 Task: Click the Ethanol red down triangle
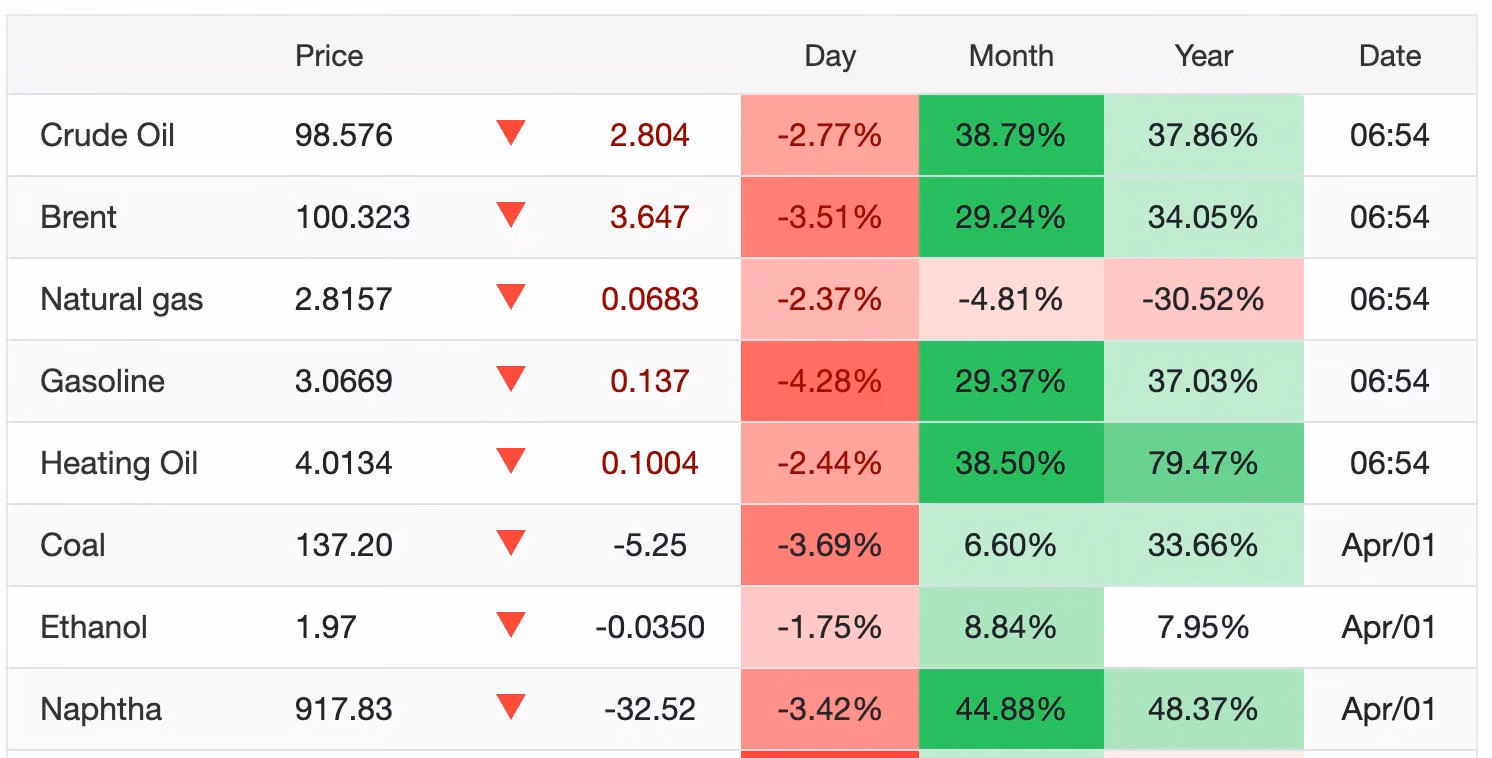[511, 625]
